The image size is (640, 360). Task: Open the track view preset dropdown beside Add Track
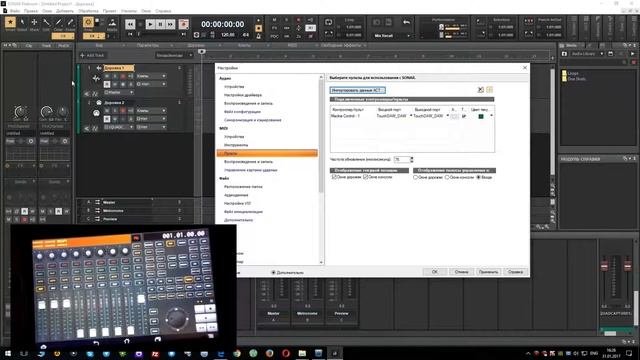tap(174, 55)
